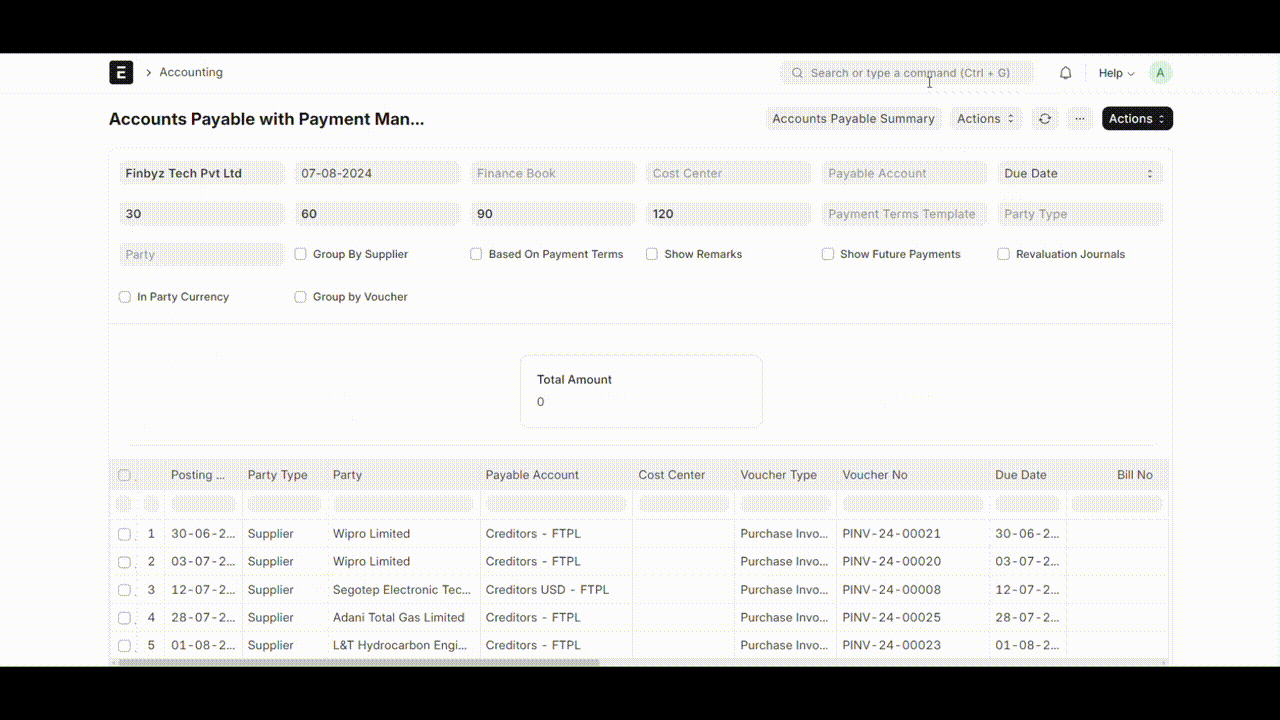Select row 4 Adani Total Gas checkbox

point(124,618)
